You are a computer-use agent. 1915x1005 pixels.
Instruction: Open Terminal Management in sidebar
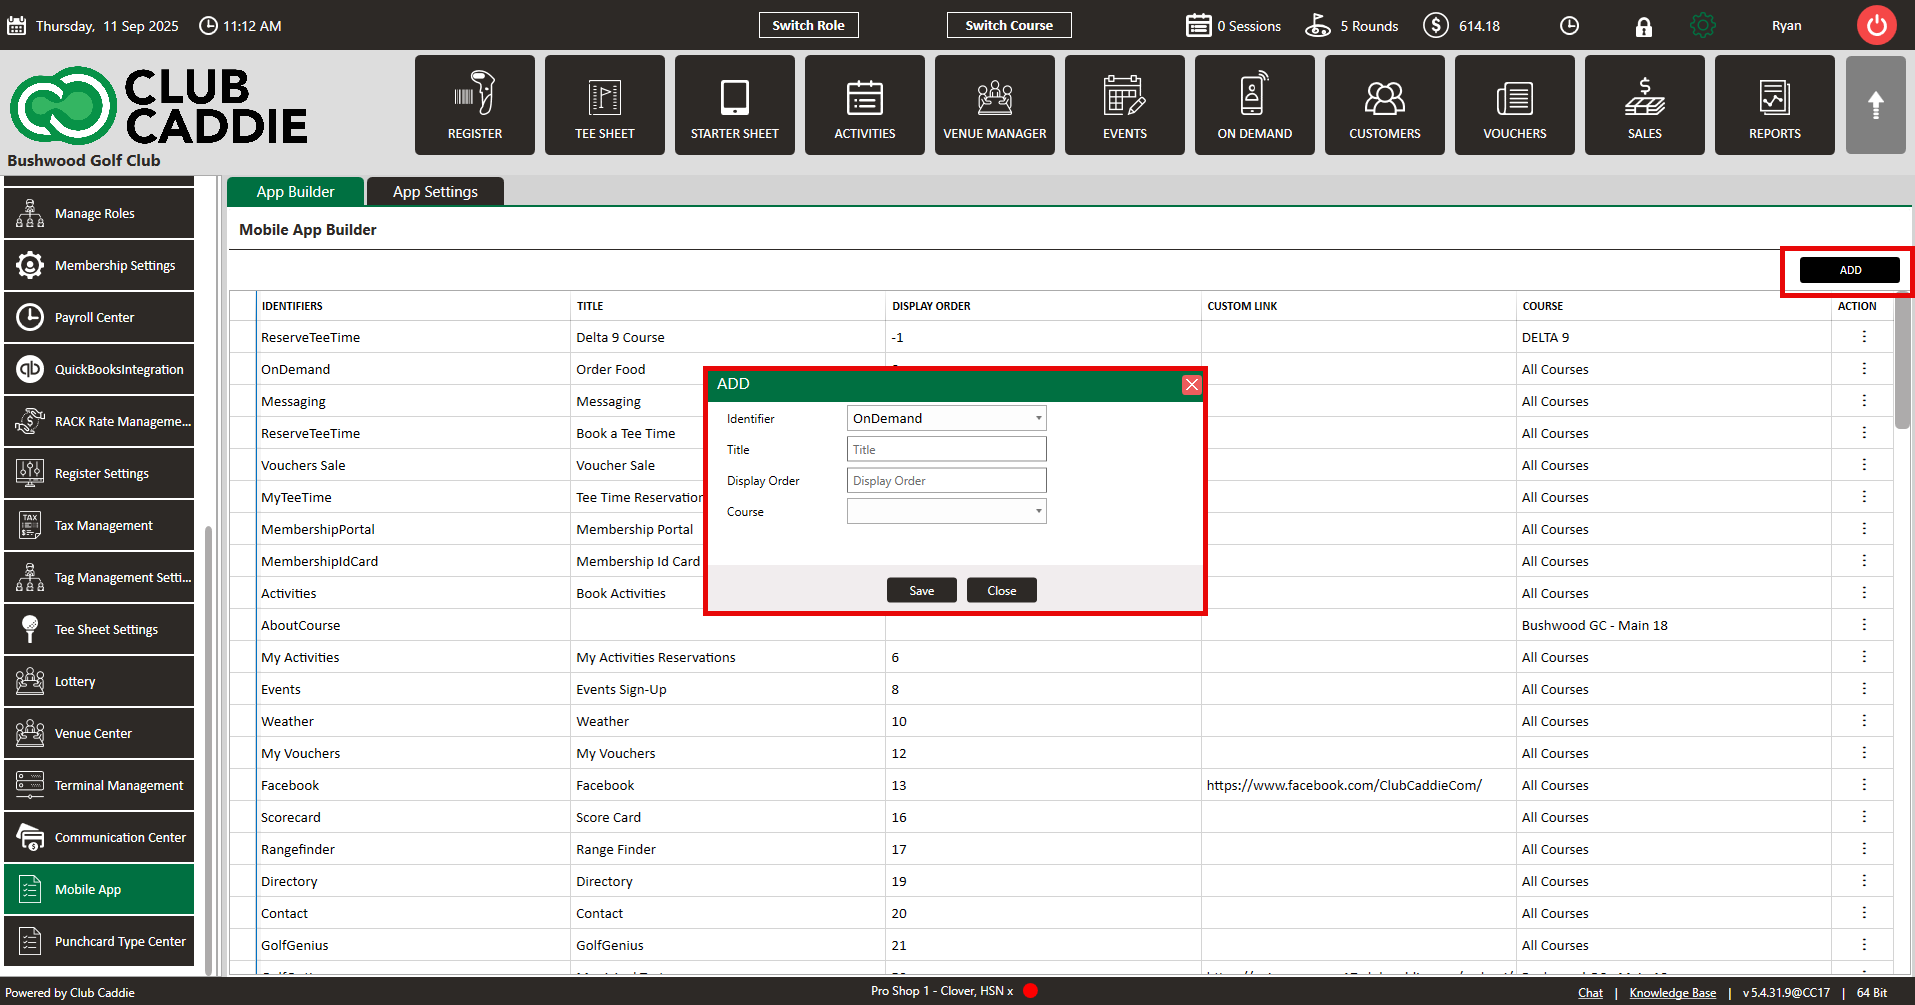click(99, 785)
